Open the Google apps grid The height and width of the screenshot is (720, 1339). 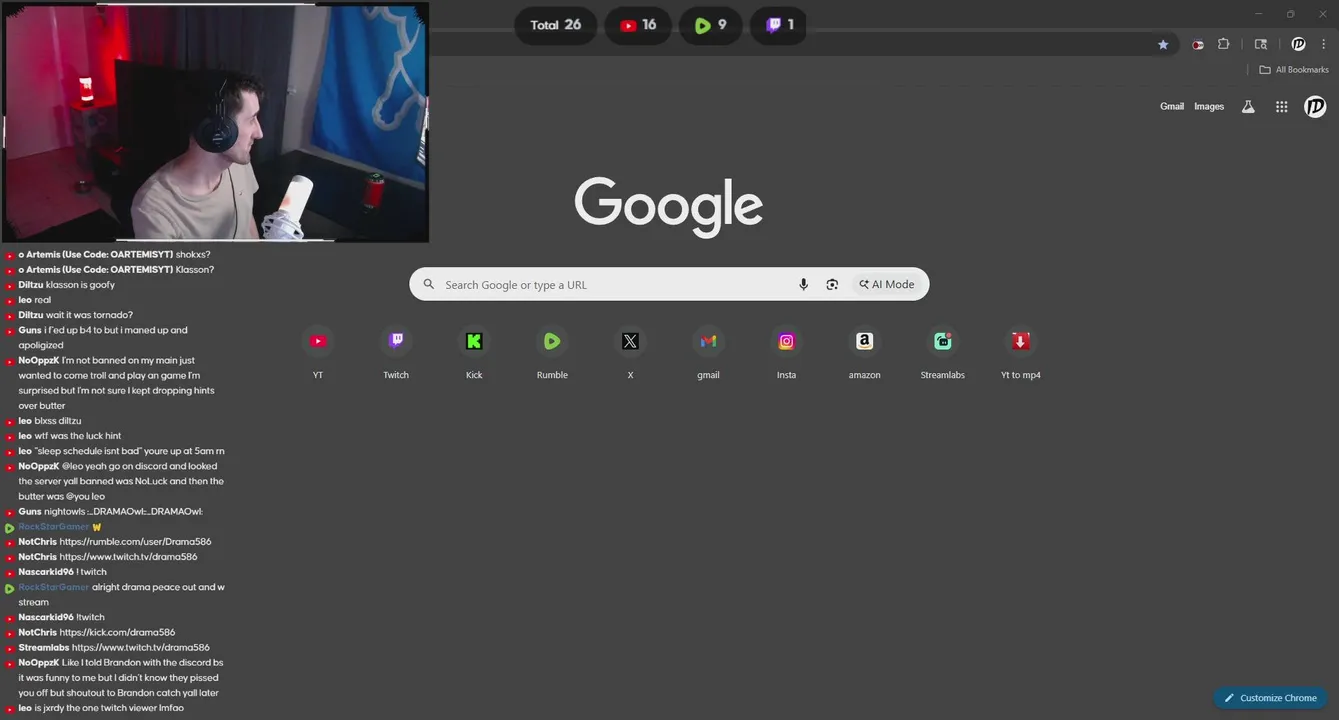(x=1281, y=107)
